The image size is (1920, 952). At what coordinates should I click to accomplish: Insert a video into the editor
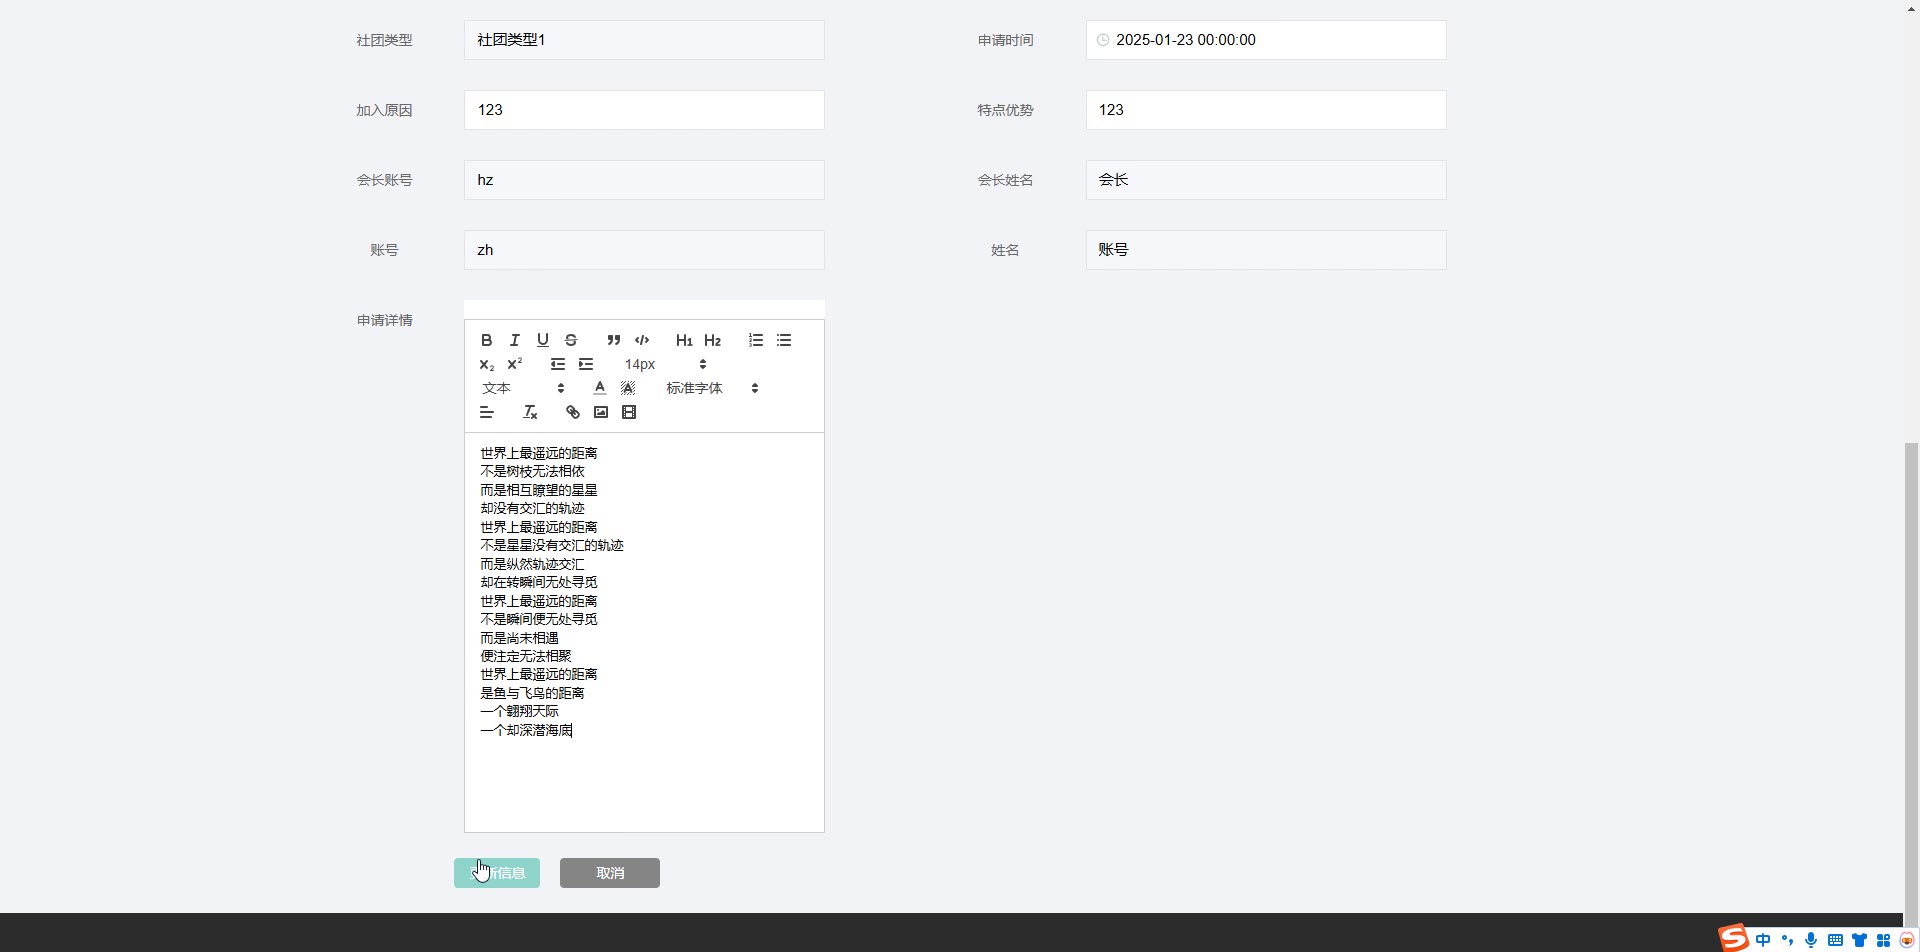point(629,412)
